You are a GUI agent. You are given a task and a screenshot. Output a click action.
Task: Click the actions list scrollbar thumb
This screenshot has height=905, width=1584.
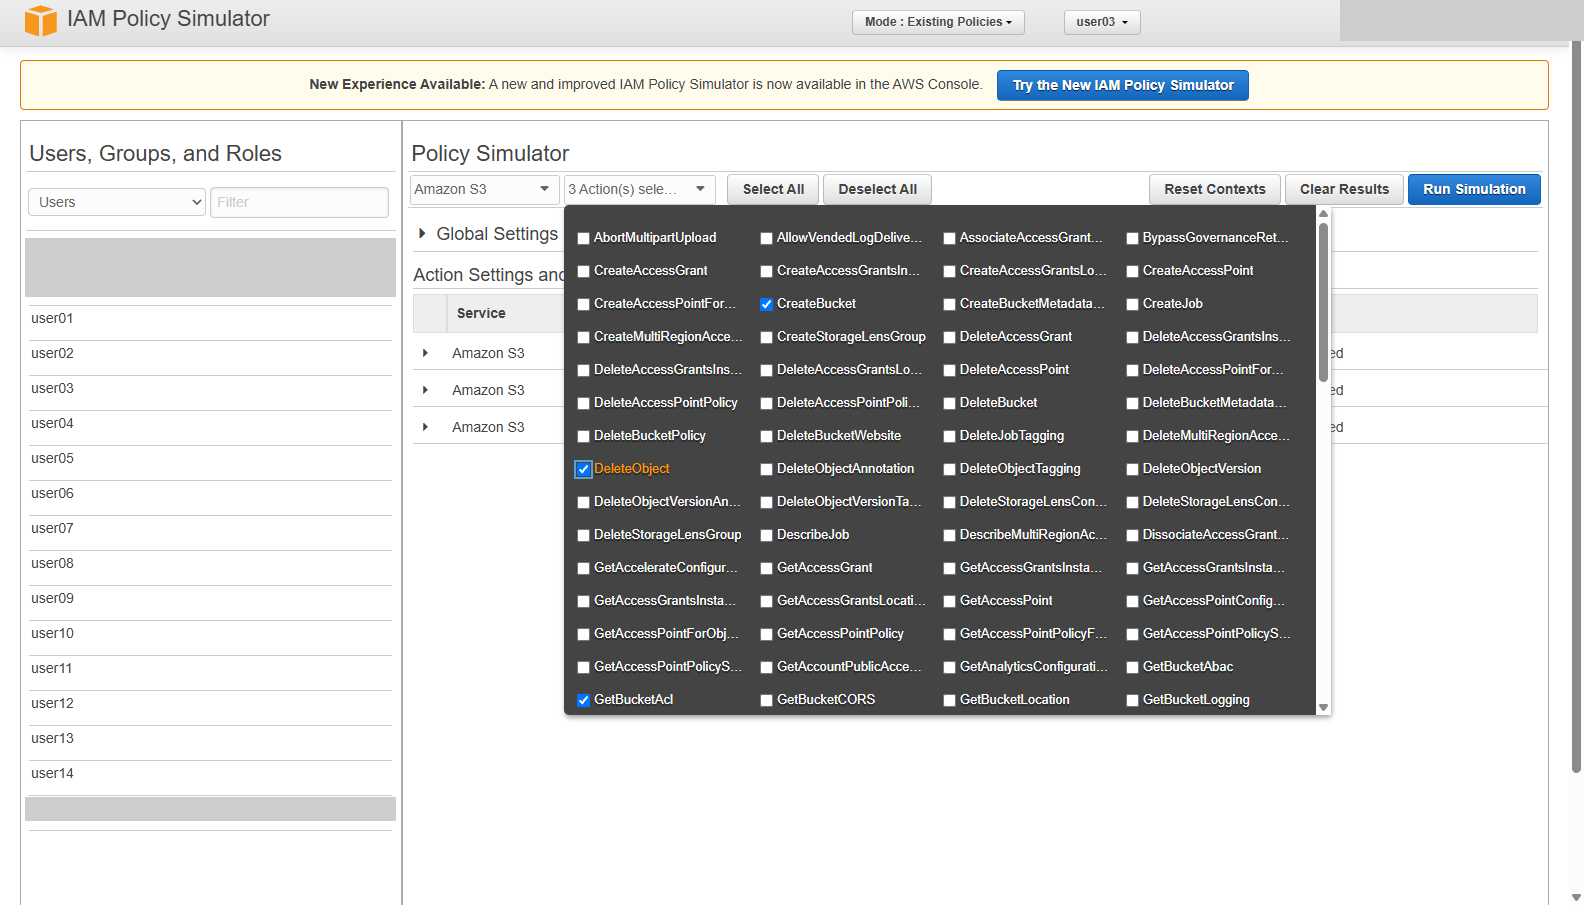click(1323, 302)
